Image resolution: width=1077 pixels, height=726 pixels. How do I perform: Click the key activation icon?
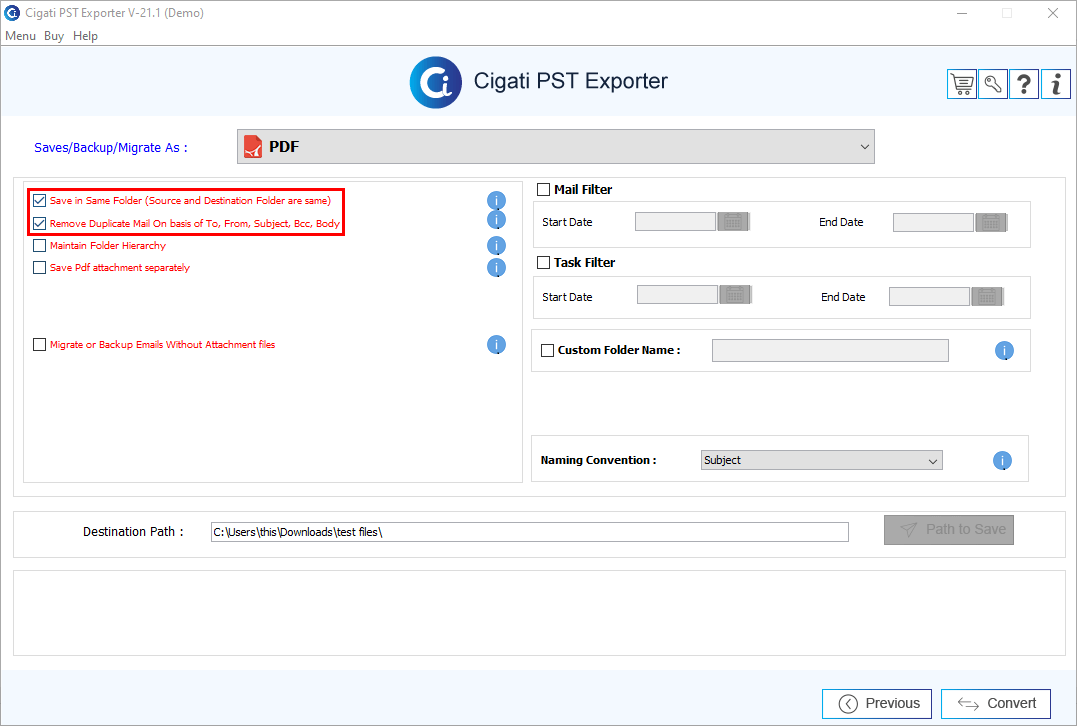pos(993,84)
